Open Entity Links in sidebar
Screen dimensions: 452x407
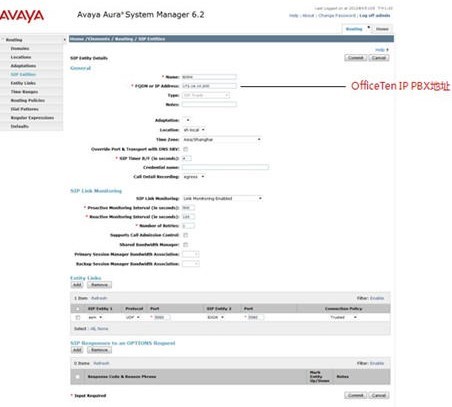pyautogui.click(x=23, y=83)
